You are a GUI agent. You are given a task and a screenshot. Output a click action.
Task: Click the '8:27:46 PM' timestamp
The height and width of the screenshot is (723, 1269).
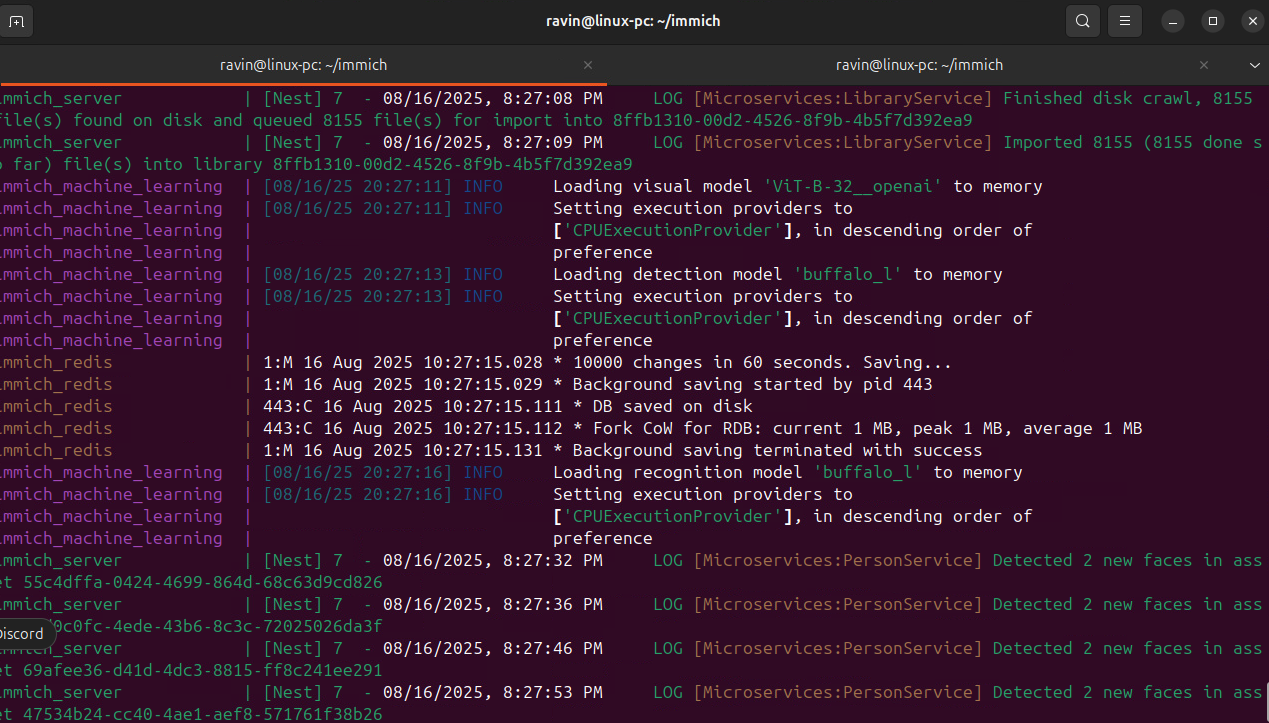[x=553, y=648]
